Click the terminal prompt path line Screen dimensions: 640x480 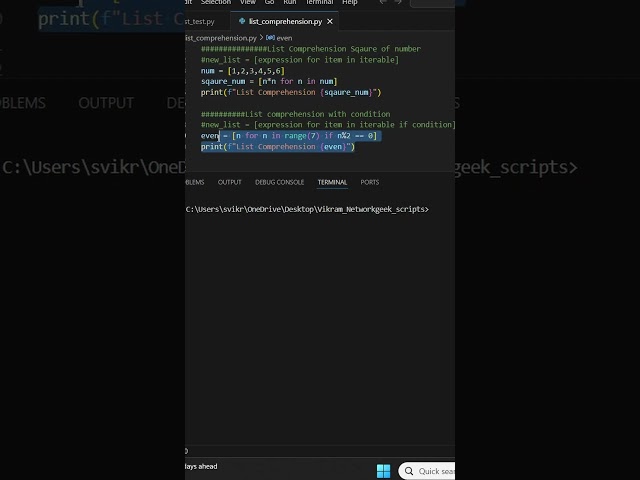(307, 209)
